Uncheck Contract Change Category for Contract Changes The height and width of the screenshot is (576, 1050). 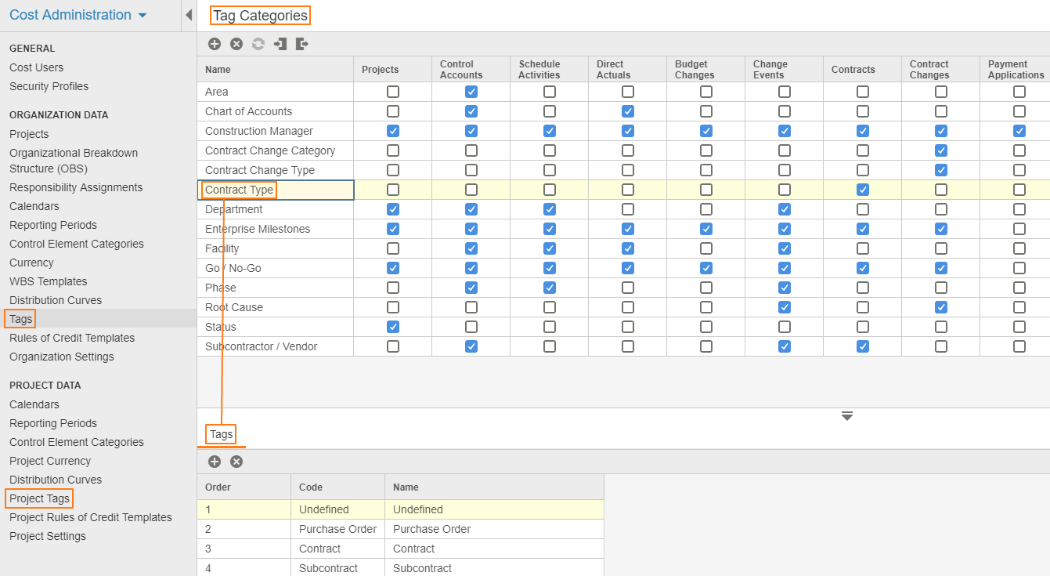941,151
